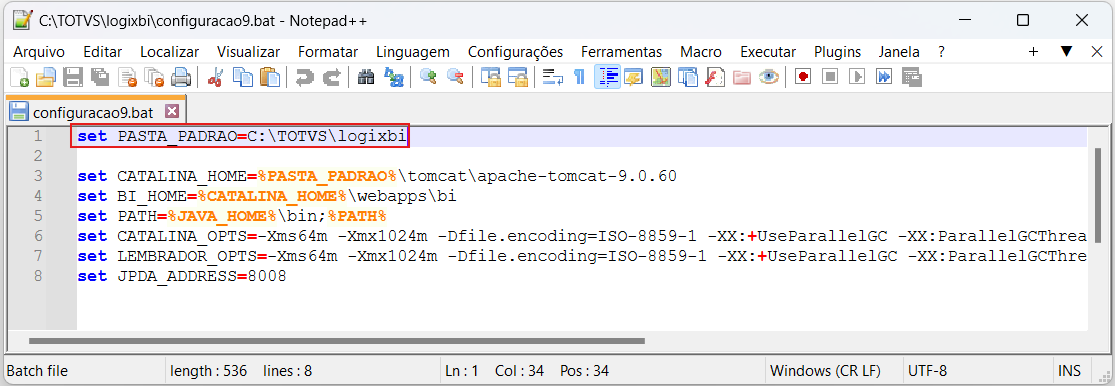1115x386 pixels.
Task: Select the configuracao9.bat tab
Action: tap(95, 112)
